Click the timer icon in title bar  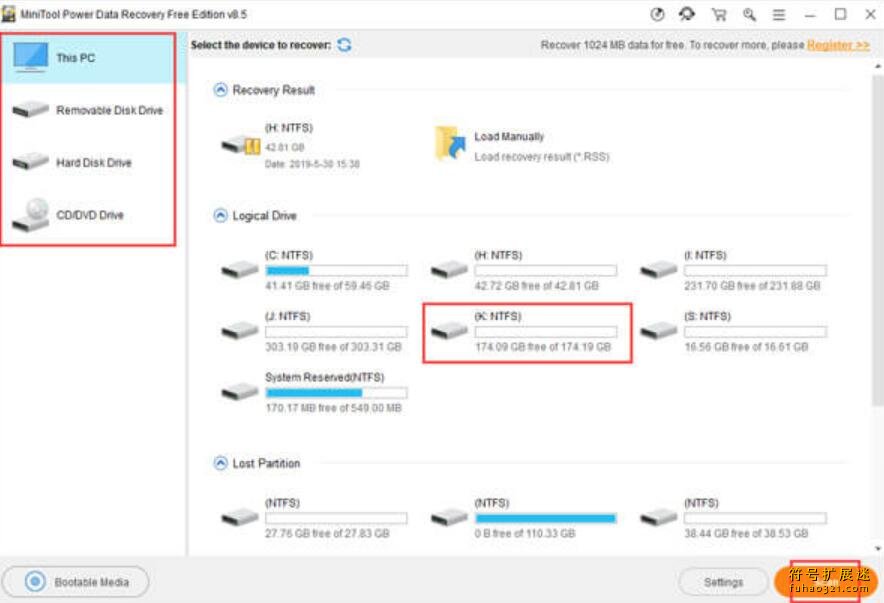pyautogui.click(x=657, y=15)
